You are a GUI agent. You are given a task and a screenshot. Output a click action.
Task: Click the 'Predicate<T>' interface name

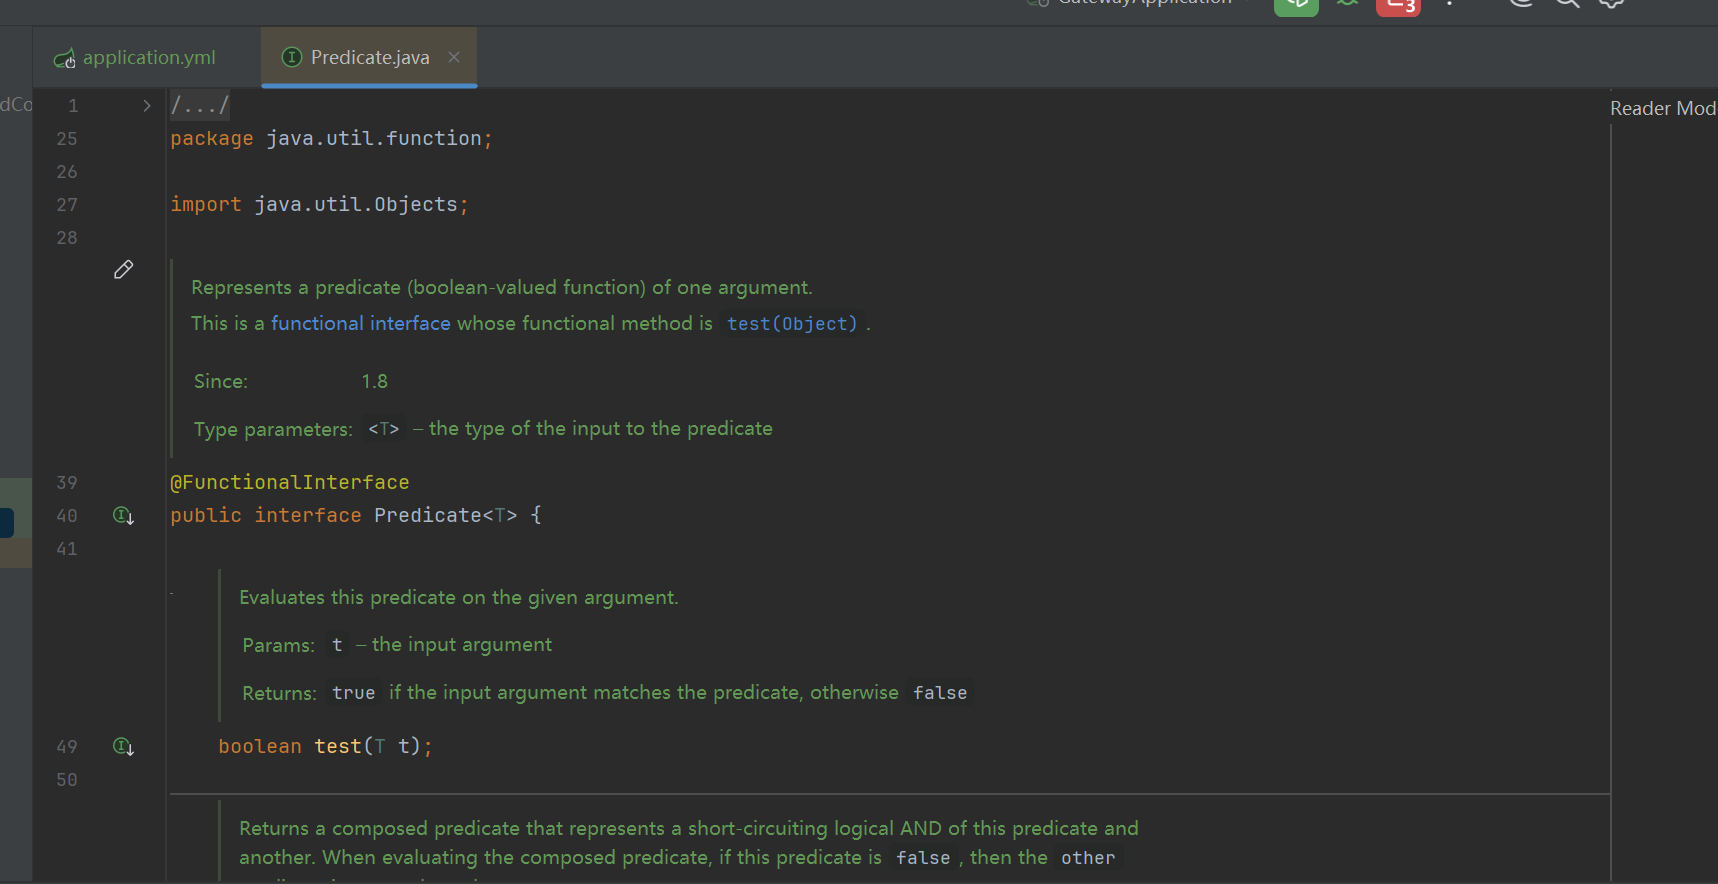446,515
